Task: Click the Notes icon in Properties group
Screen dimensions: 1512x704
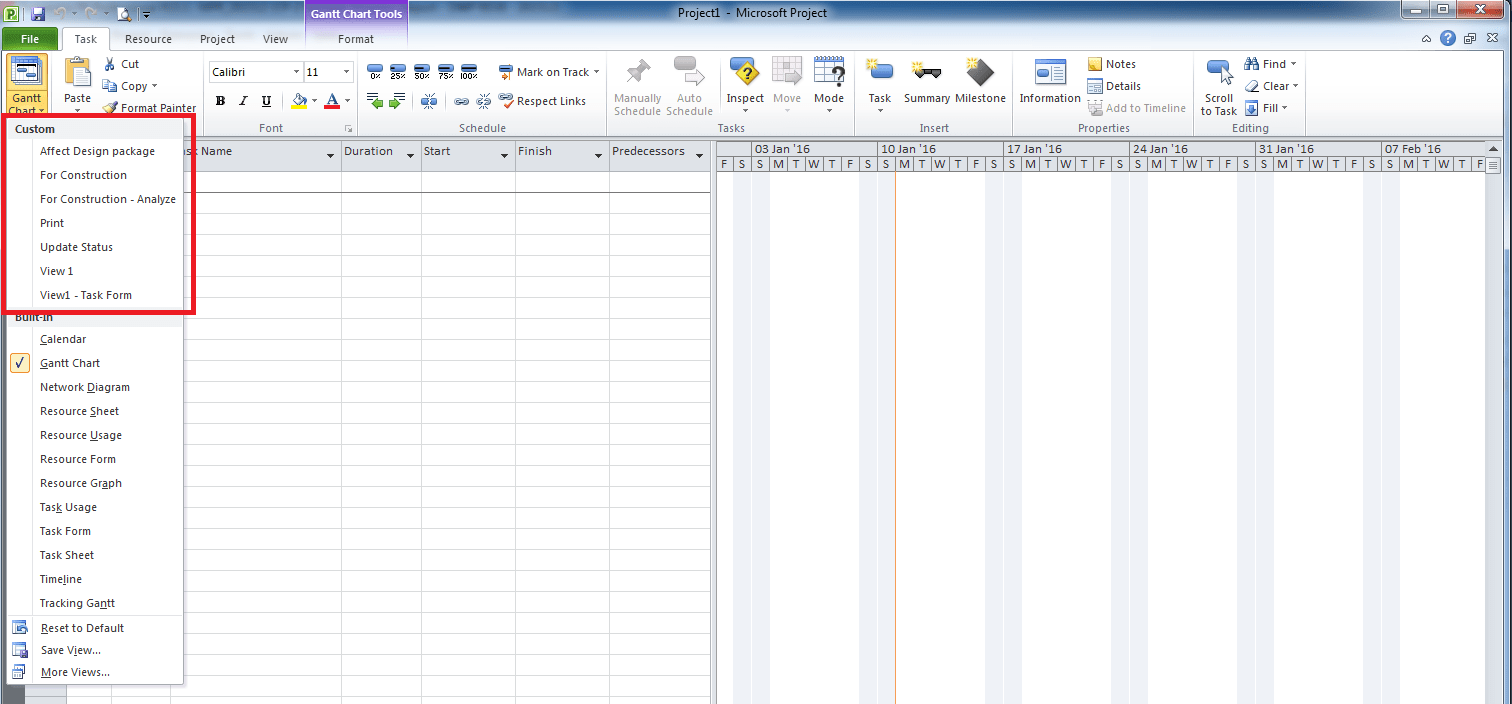Action: (1097, 63)
